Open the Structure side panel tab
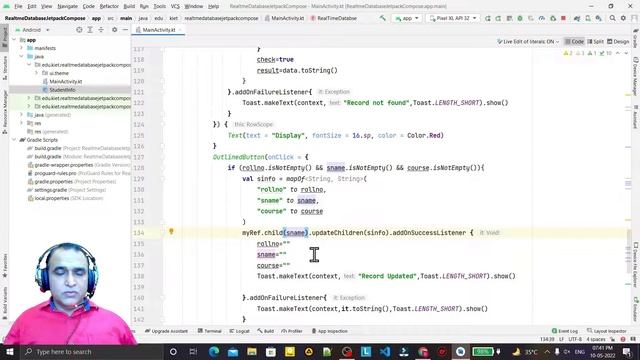This screenshot has width=640, height=360. 5,67
